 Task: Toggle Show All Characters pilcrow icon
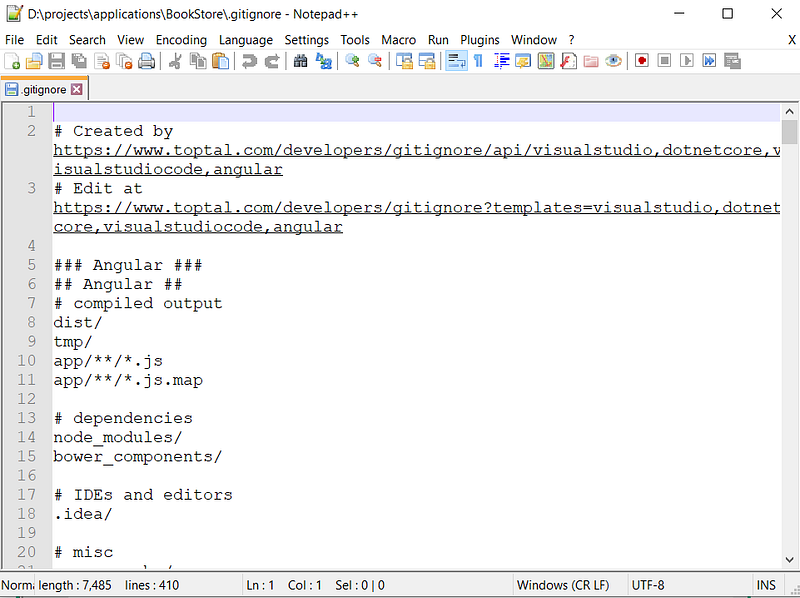pyautogui.click(x=478, y=61)
